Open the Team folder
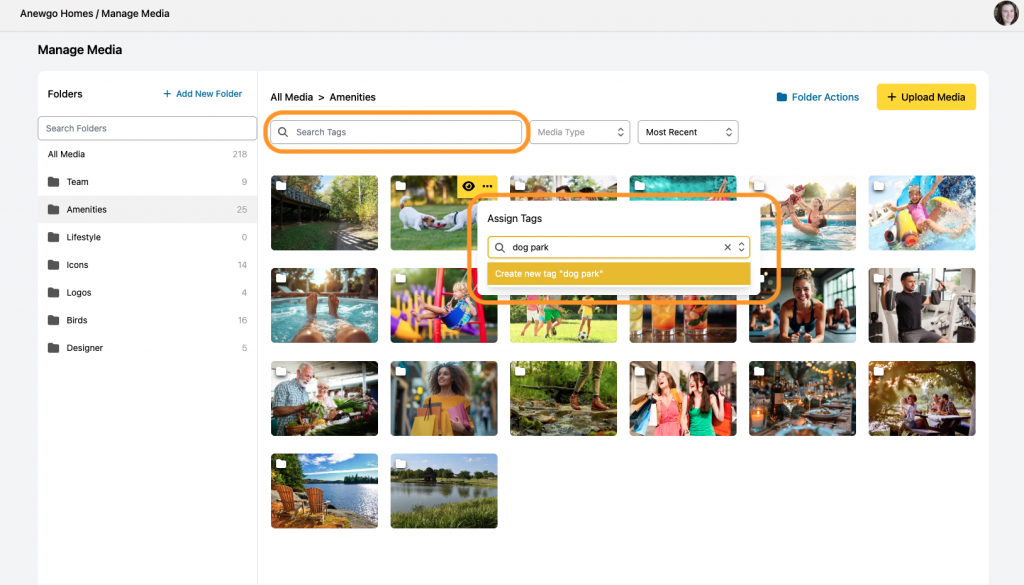Image resolution: width=1024 pixels, height=585 pixels. click(x=147, y=182)
